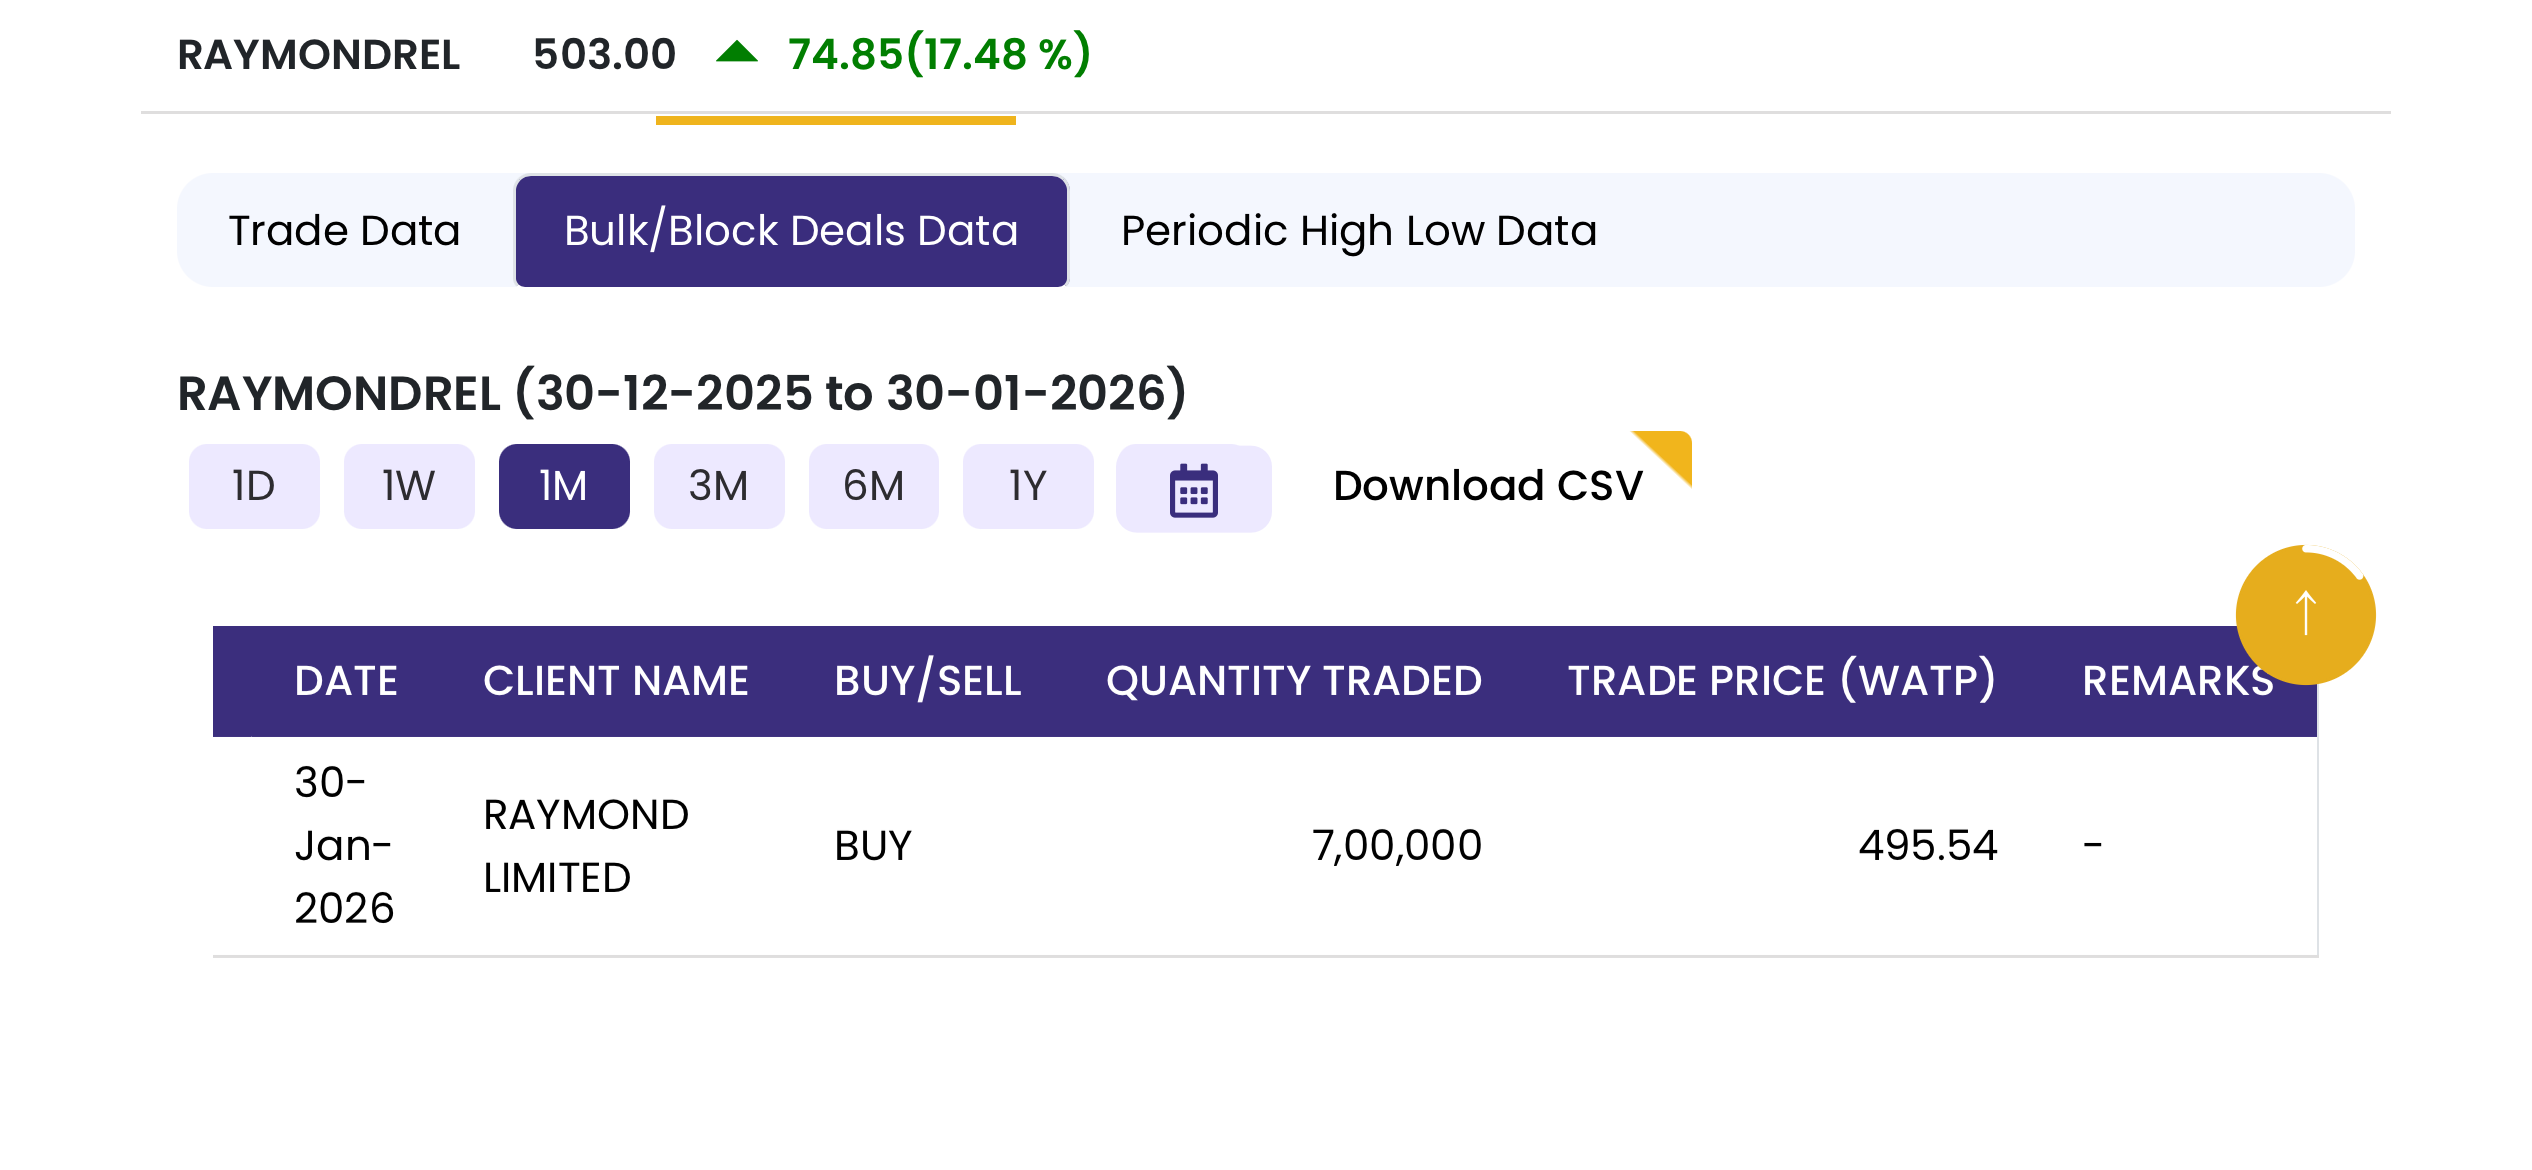Click the yellow scroll-to-top arrow button
Screen dimensions: 2532x1170
pyautogui.click(x=2305, y=614)
